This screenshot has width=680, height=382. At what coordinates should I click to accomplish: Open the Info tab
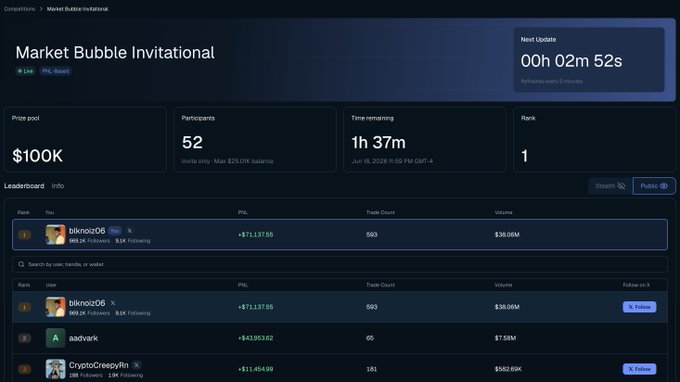(58, 186)
